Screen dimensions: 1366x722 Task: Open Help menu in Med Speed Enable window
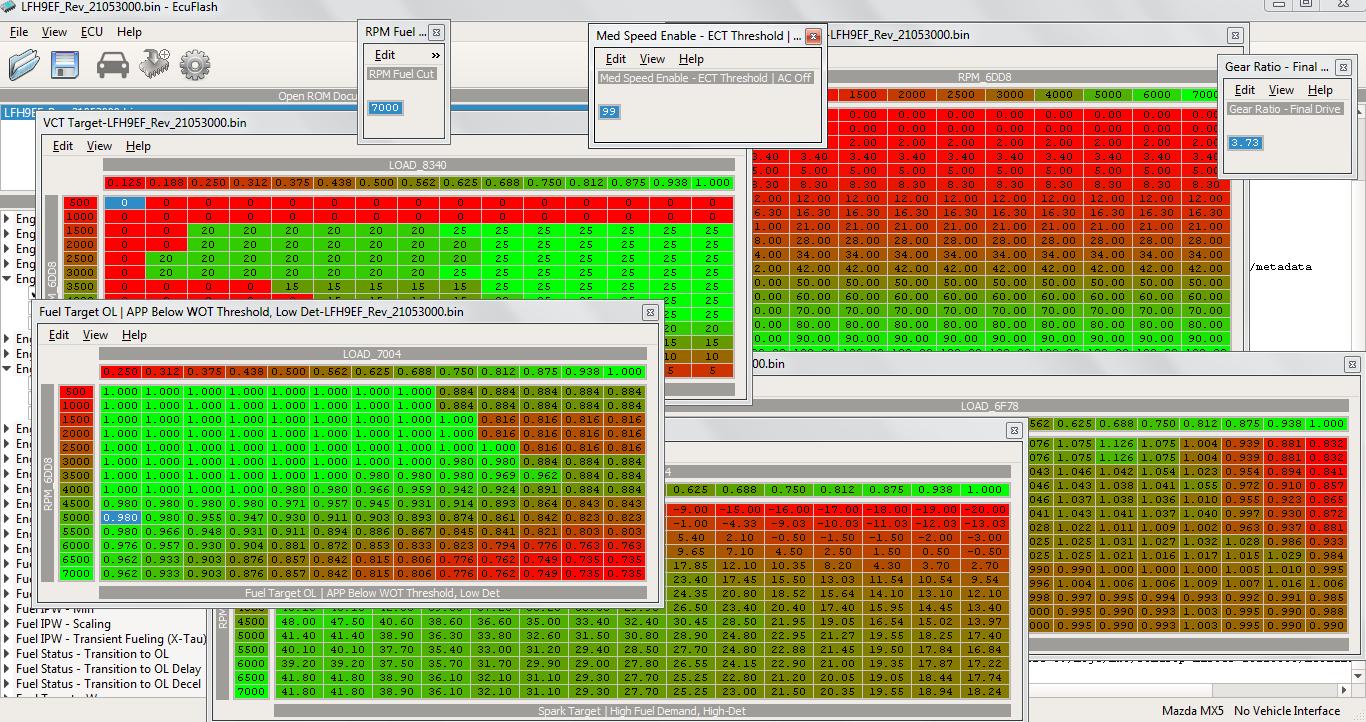(x=691, y=59)
